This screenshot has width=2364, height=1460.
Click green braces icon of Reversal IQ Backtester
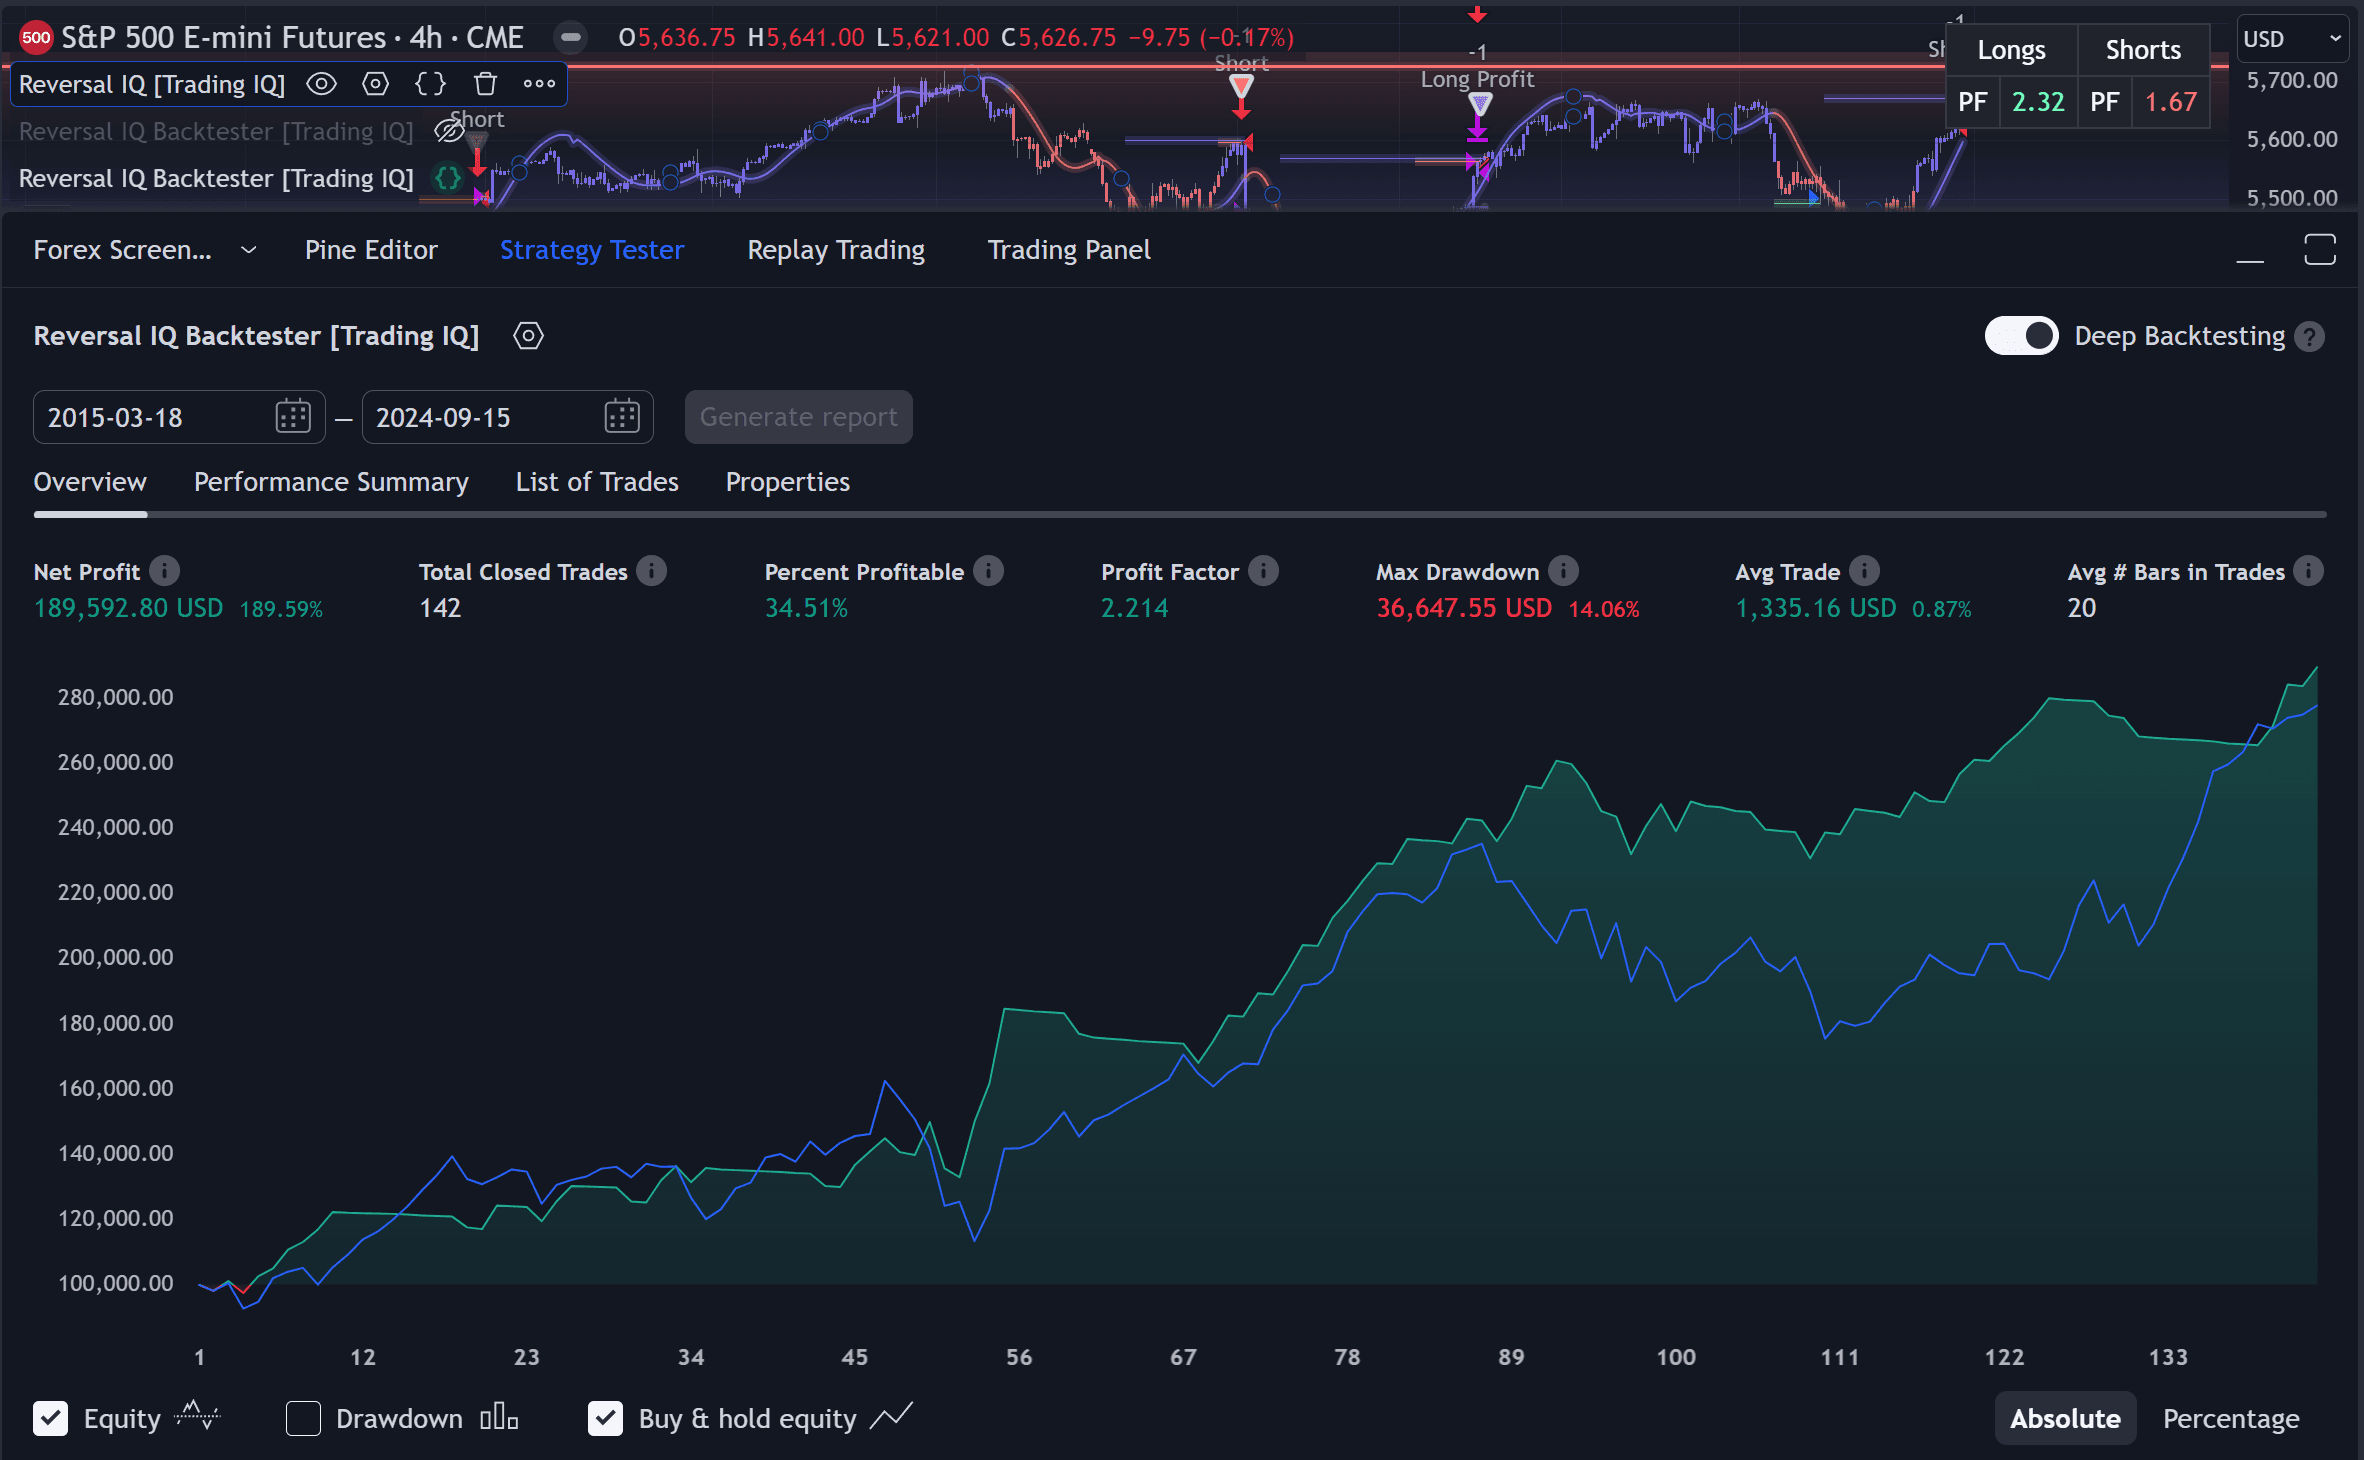[x=447, y=178]
